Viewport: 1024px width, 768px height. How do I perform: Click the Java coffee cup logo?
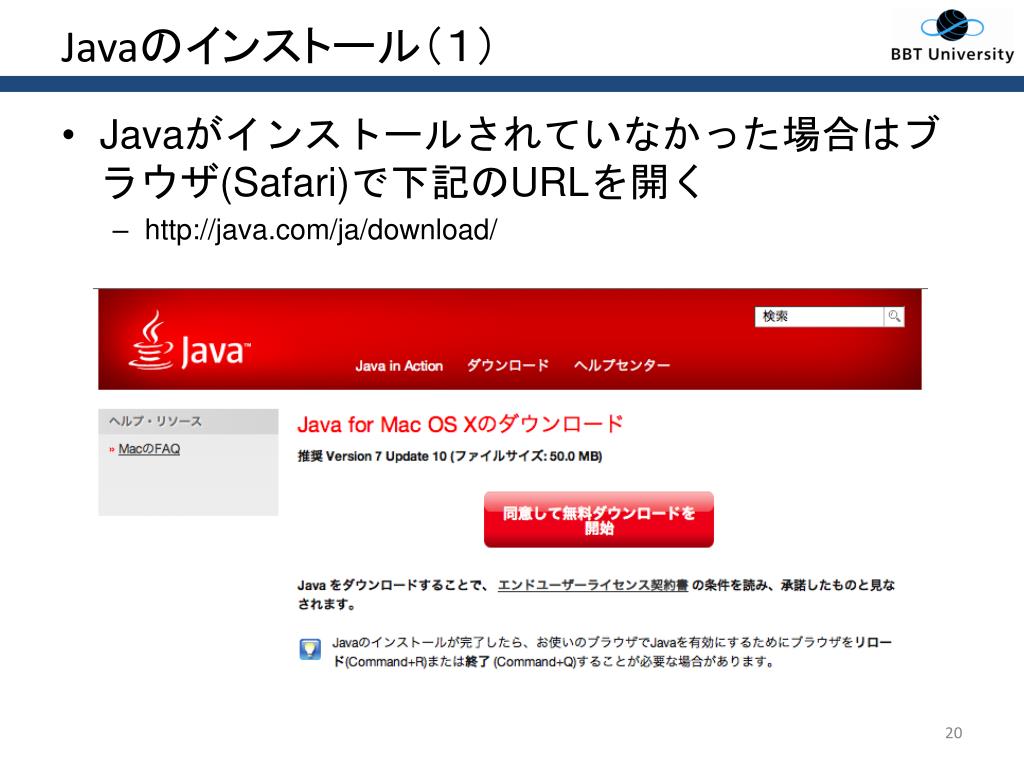click(152, 340)
